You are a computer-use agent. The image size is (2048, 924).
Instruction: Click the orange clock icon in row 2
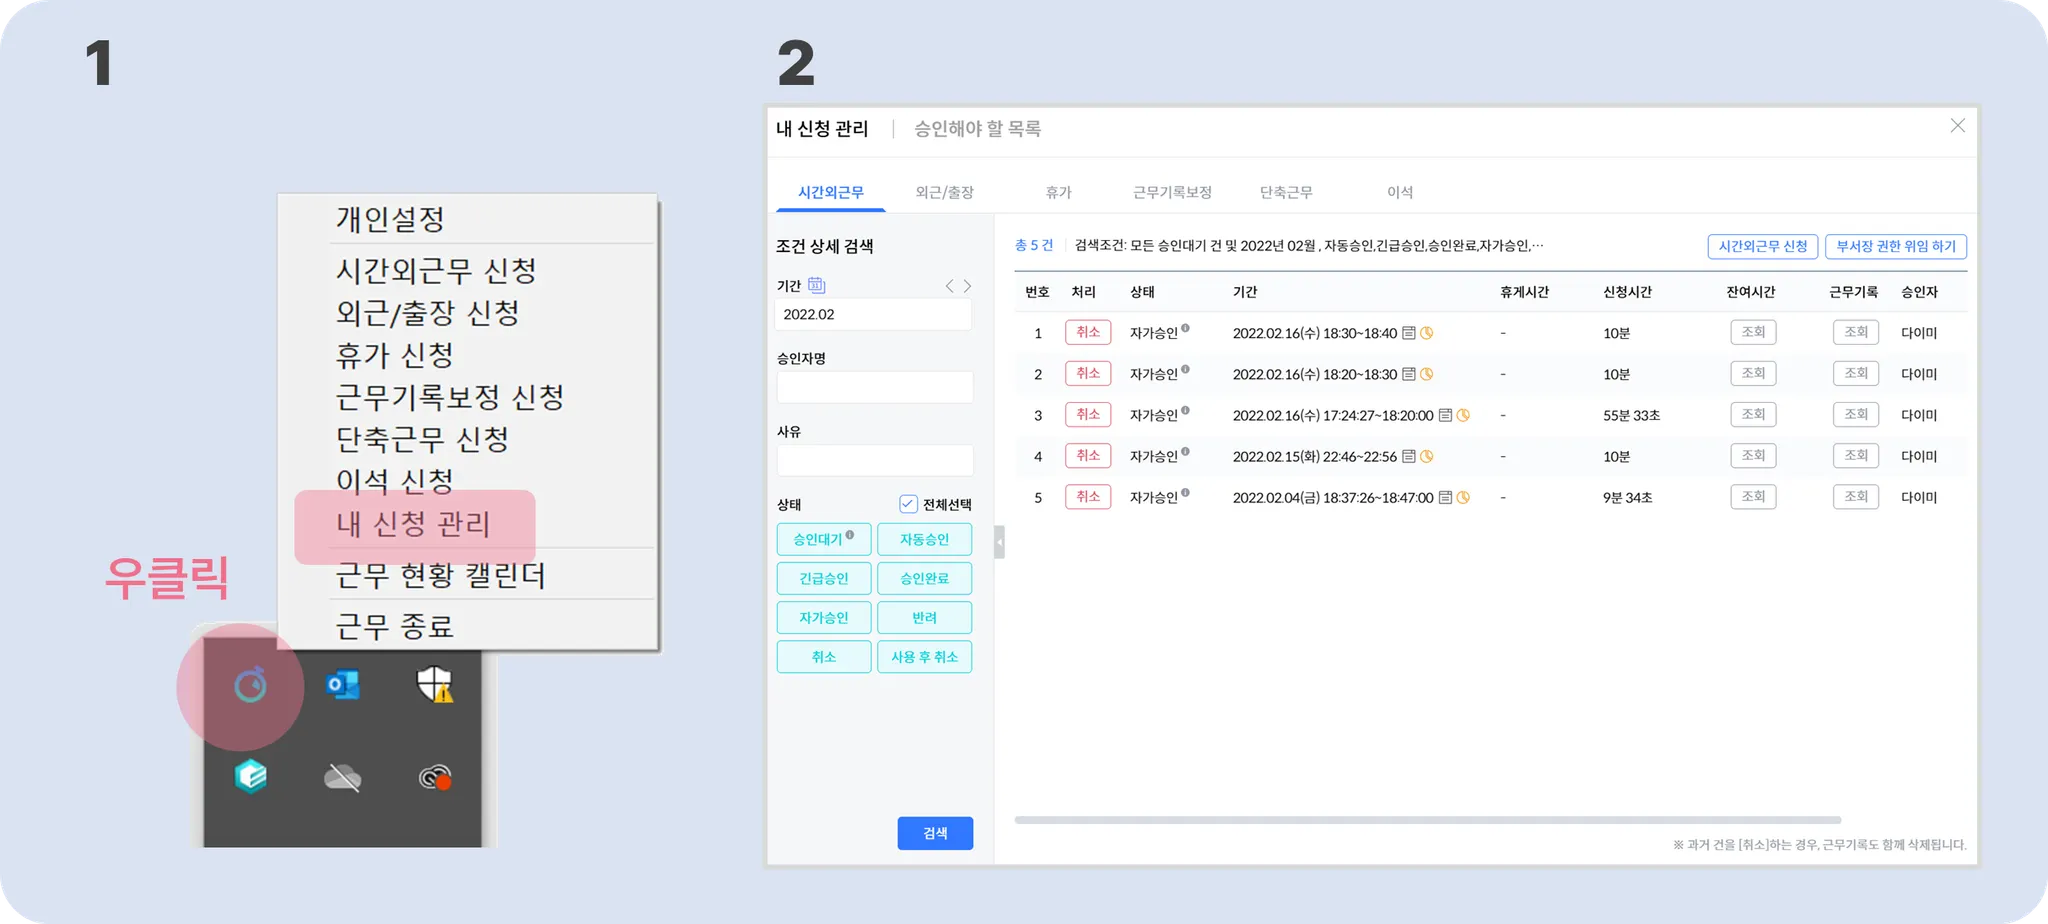(1427, 374)
